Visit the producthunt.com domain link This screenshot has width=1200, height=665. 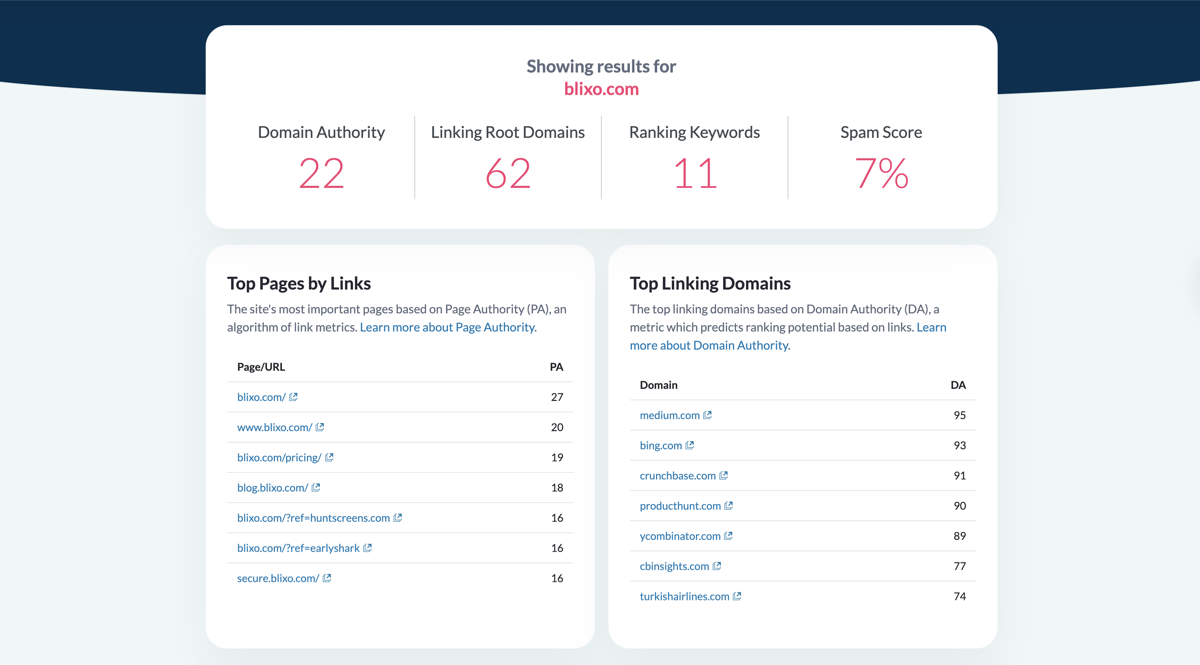pyautogui.click(x=680, y=506)
